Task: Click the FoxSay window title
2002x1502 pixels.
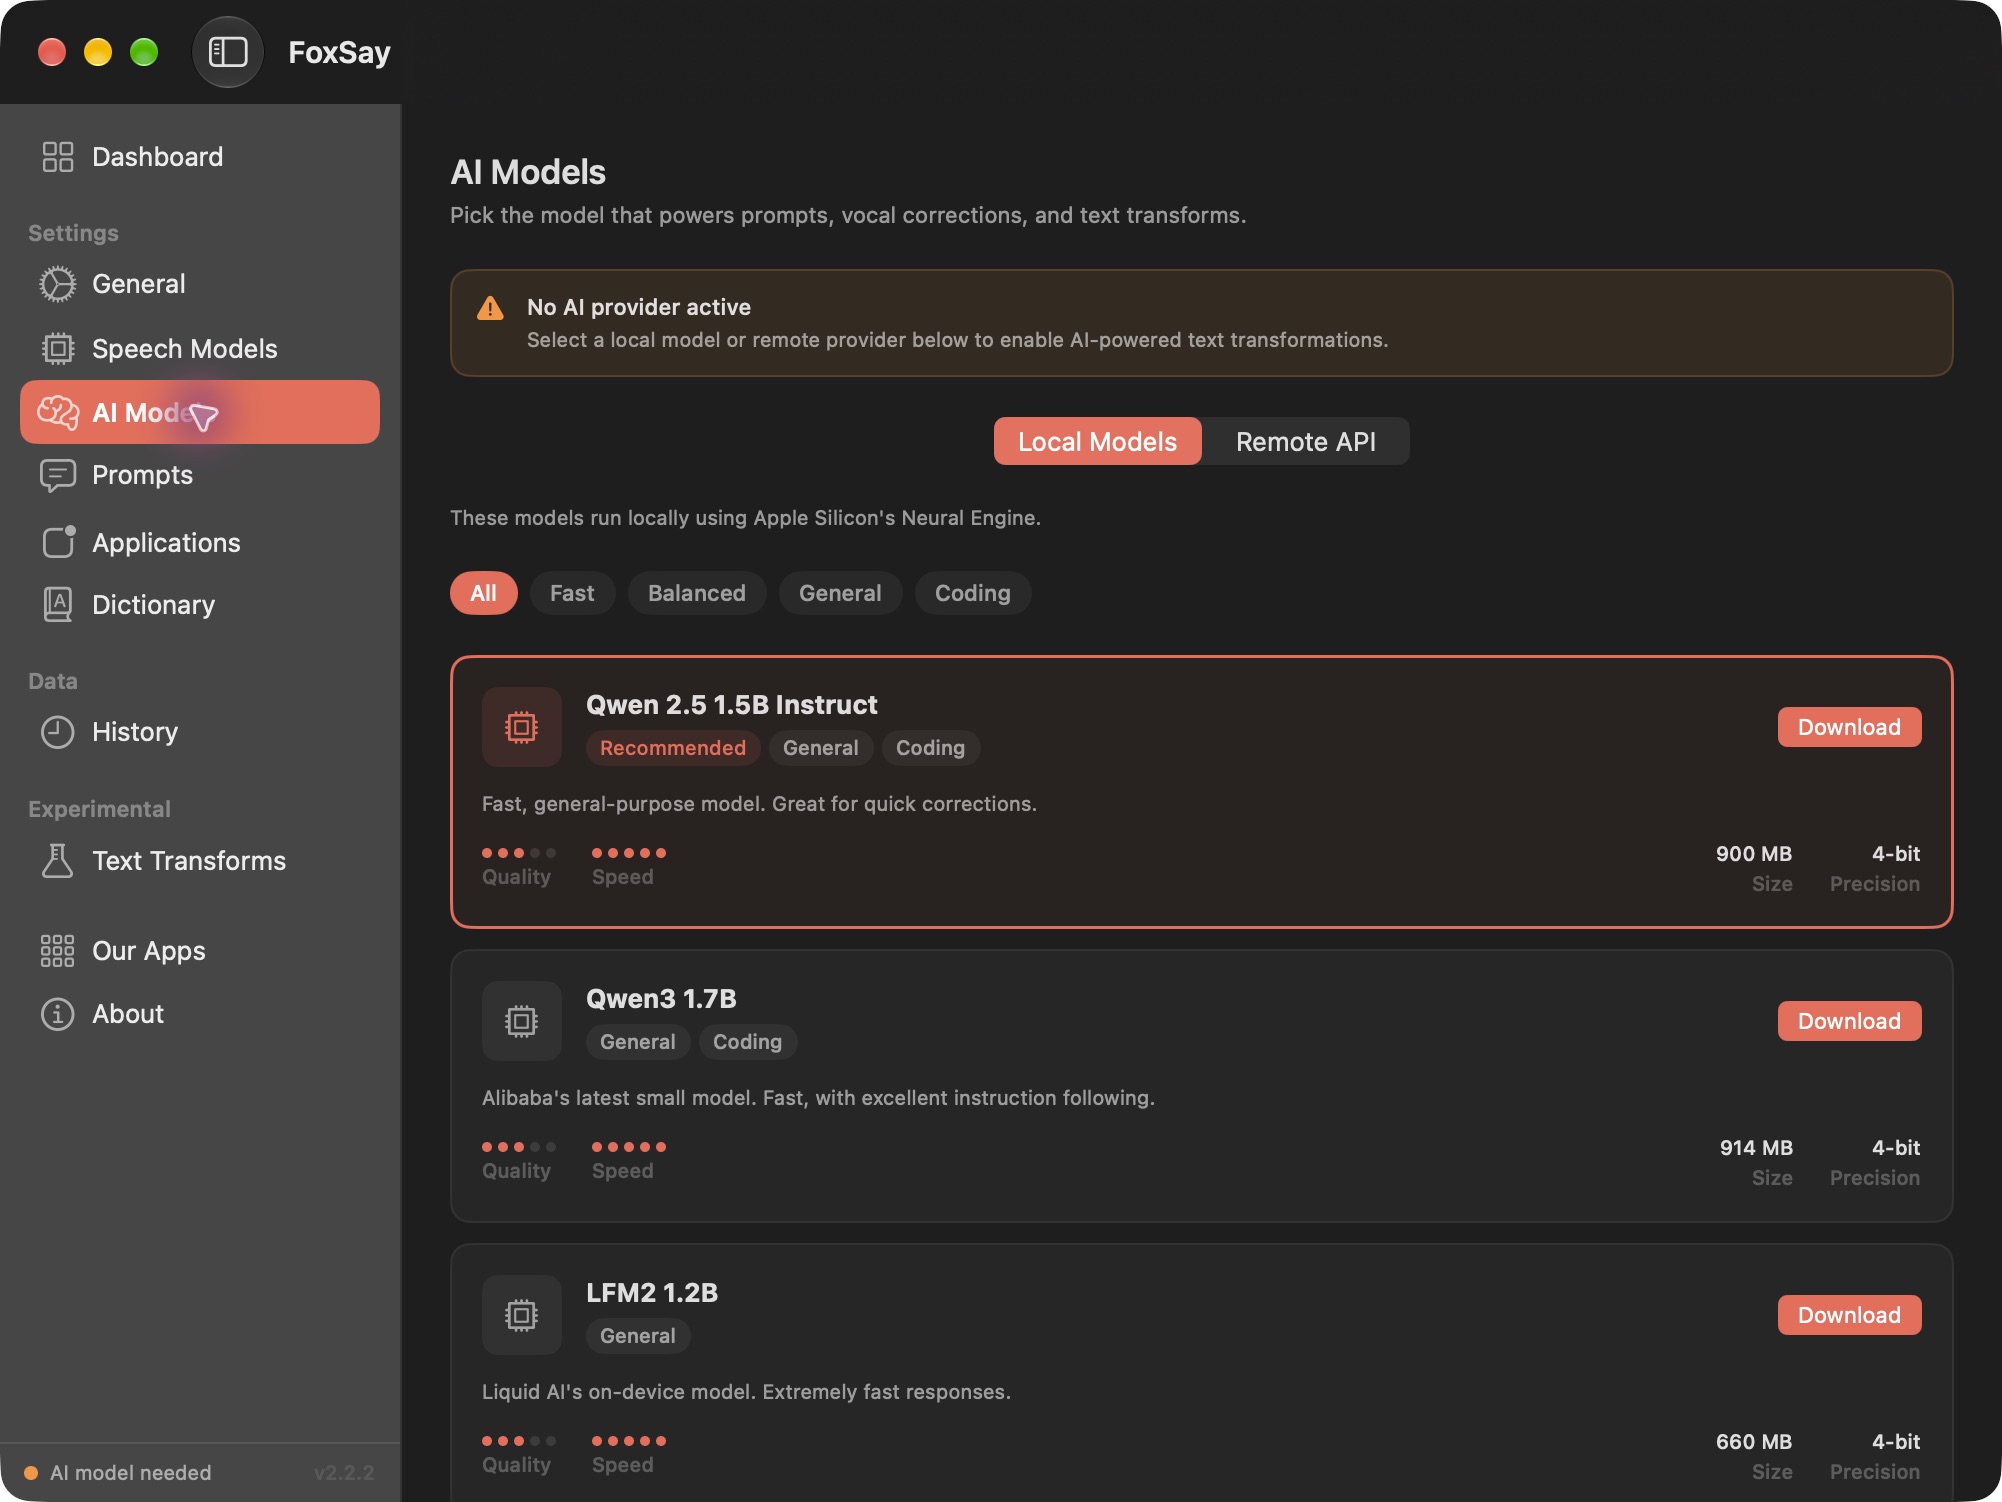Action: [339, 52]
